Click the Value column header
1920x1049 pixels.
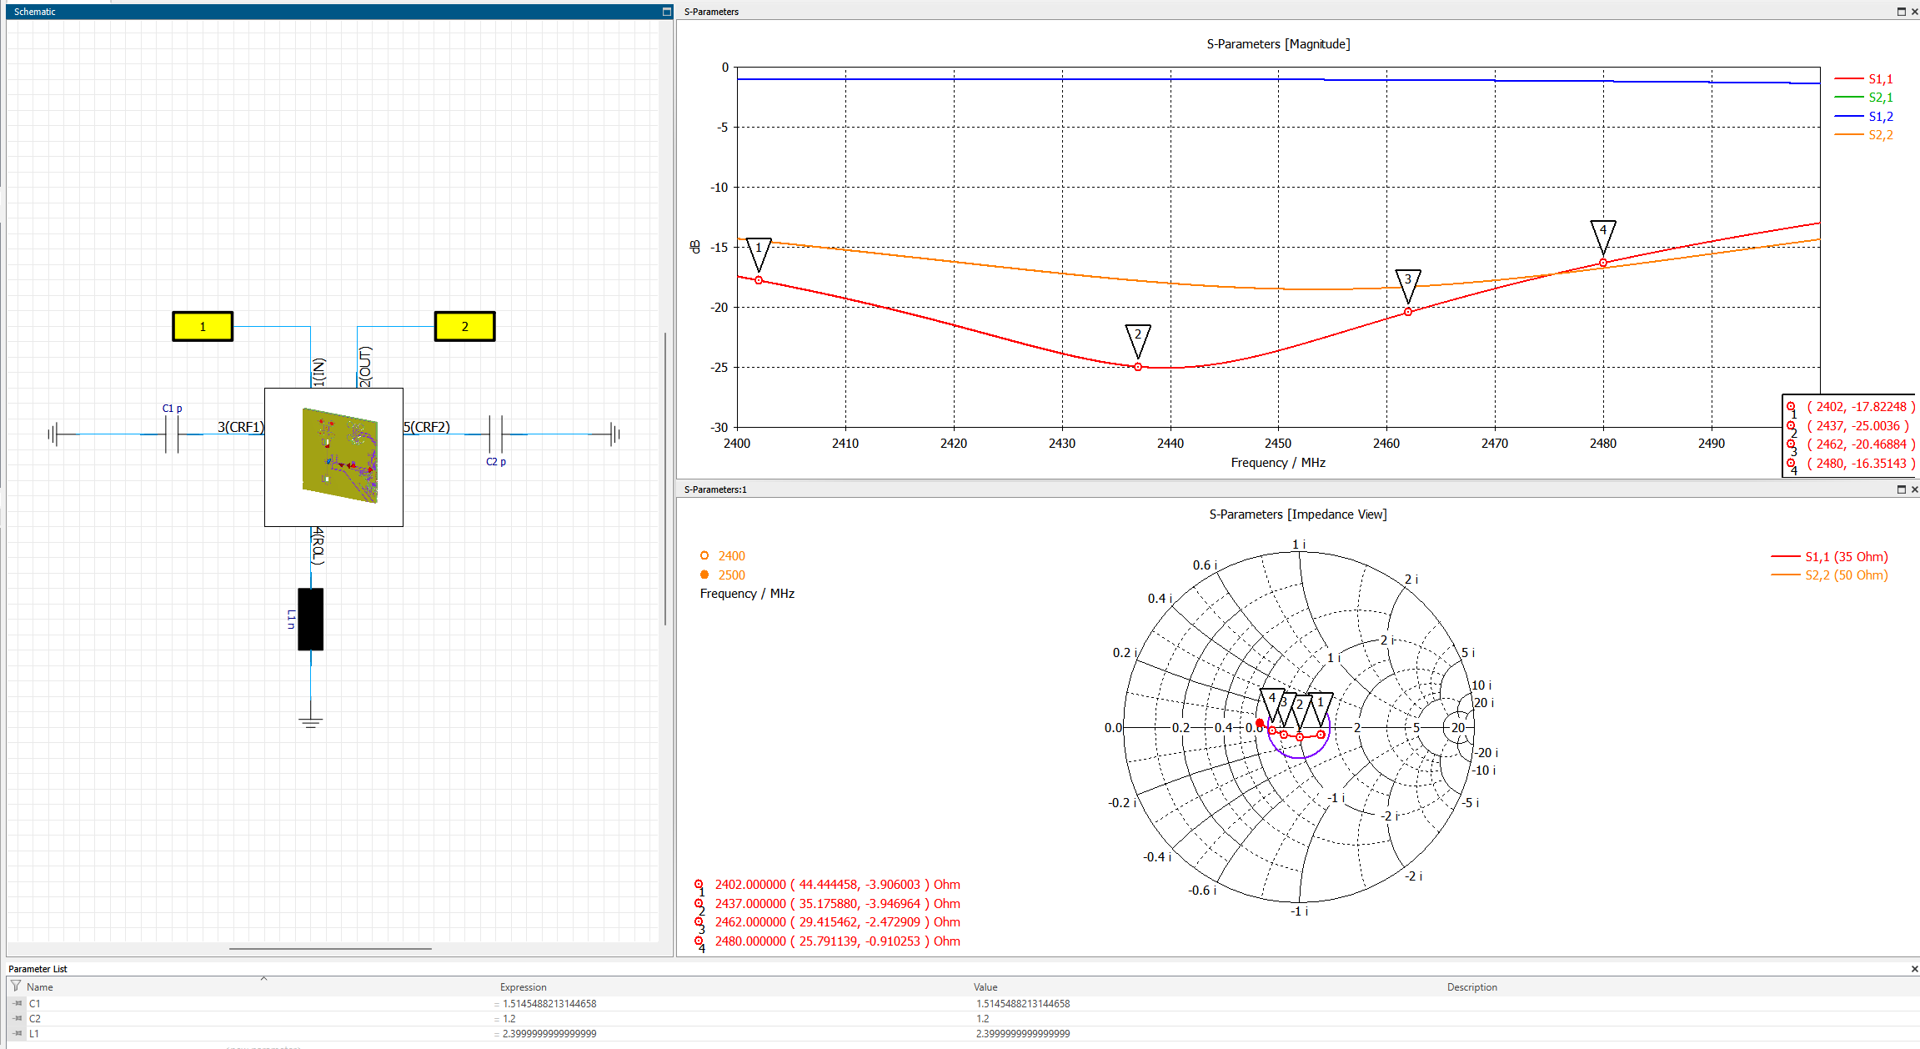[x=986, y=987]
